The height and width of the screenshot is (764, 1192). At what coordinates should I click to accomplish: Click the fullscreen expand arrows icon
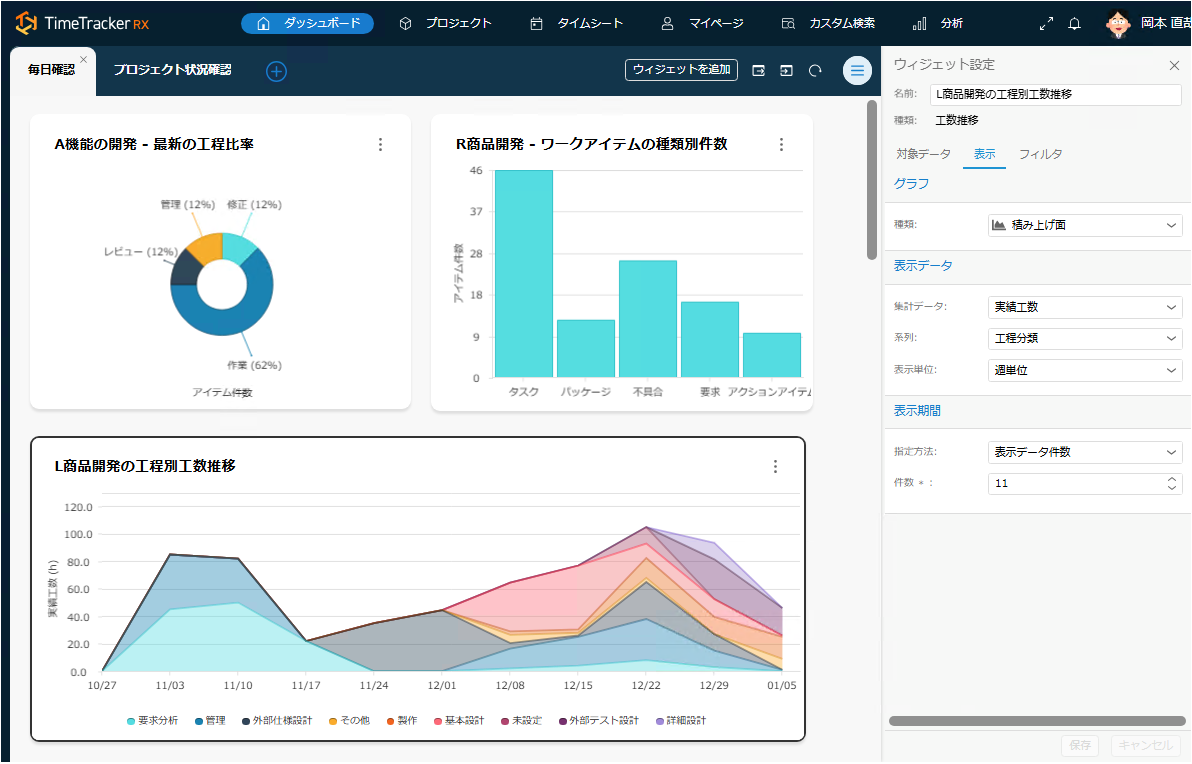pos(1046,23)
